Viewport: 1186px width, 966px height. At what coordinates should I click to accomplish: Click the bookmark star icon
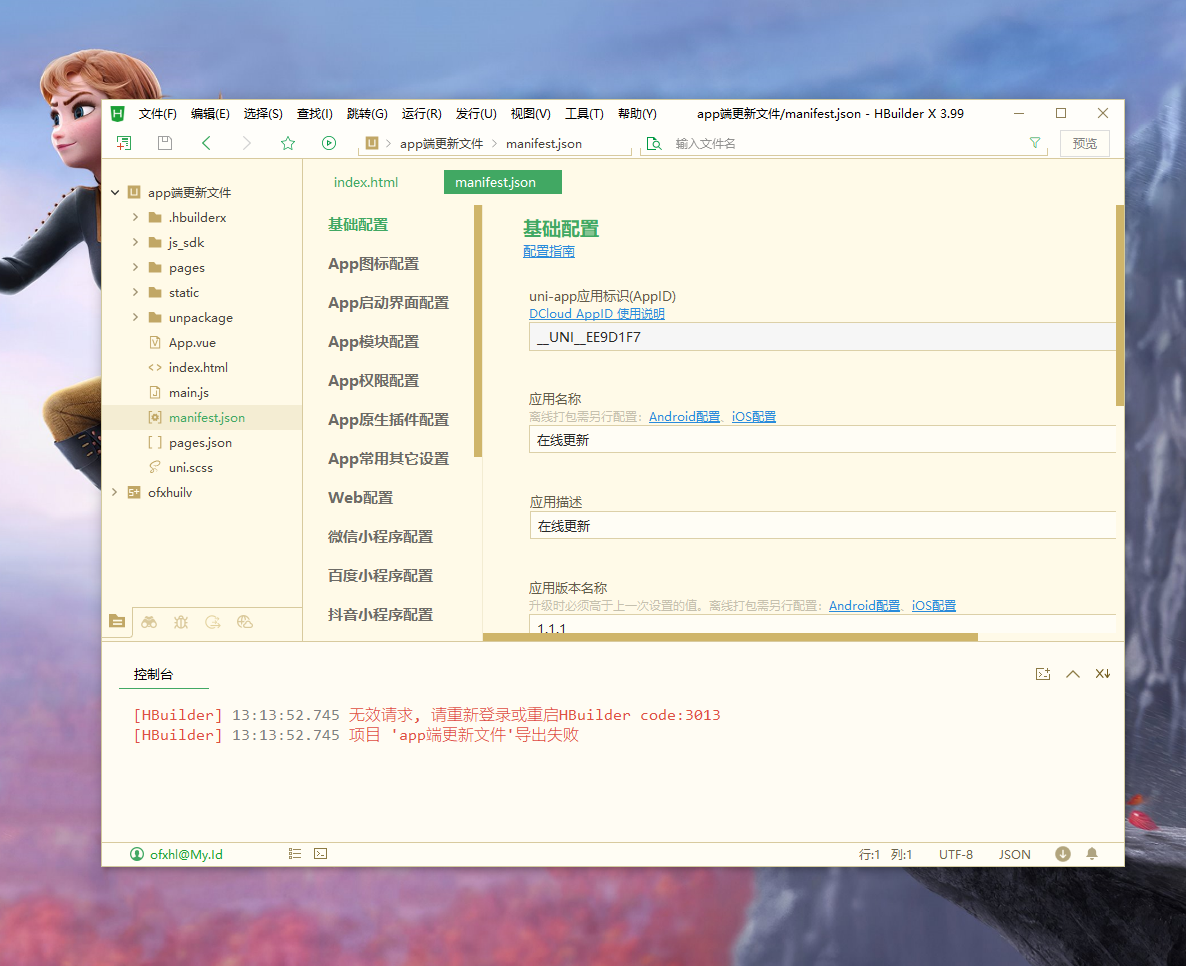288,143
